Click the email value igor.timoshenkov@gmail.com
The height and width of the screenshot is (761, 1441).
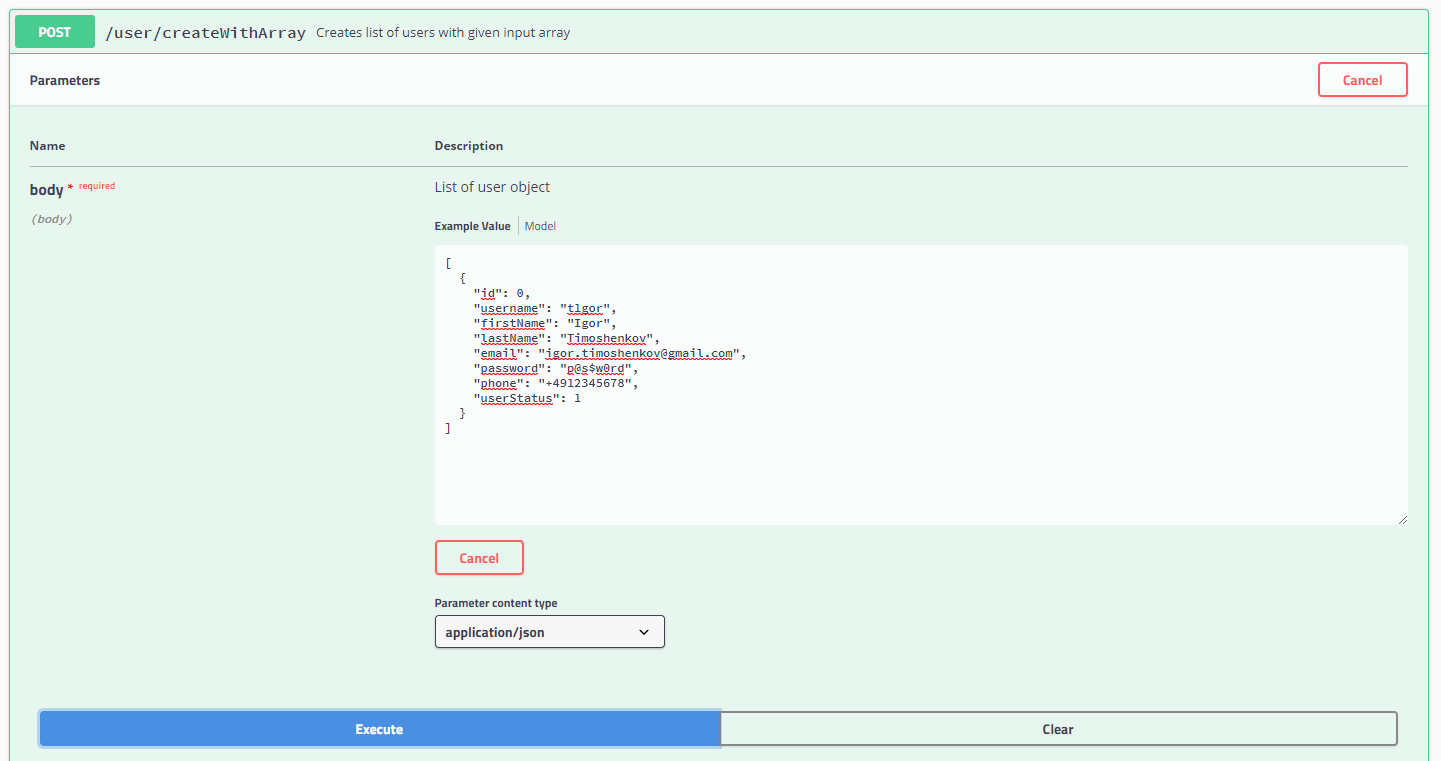point(640,353)
